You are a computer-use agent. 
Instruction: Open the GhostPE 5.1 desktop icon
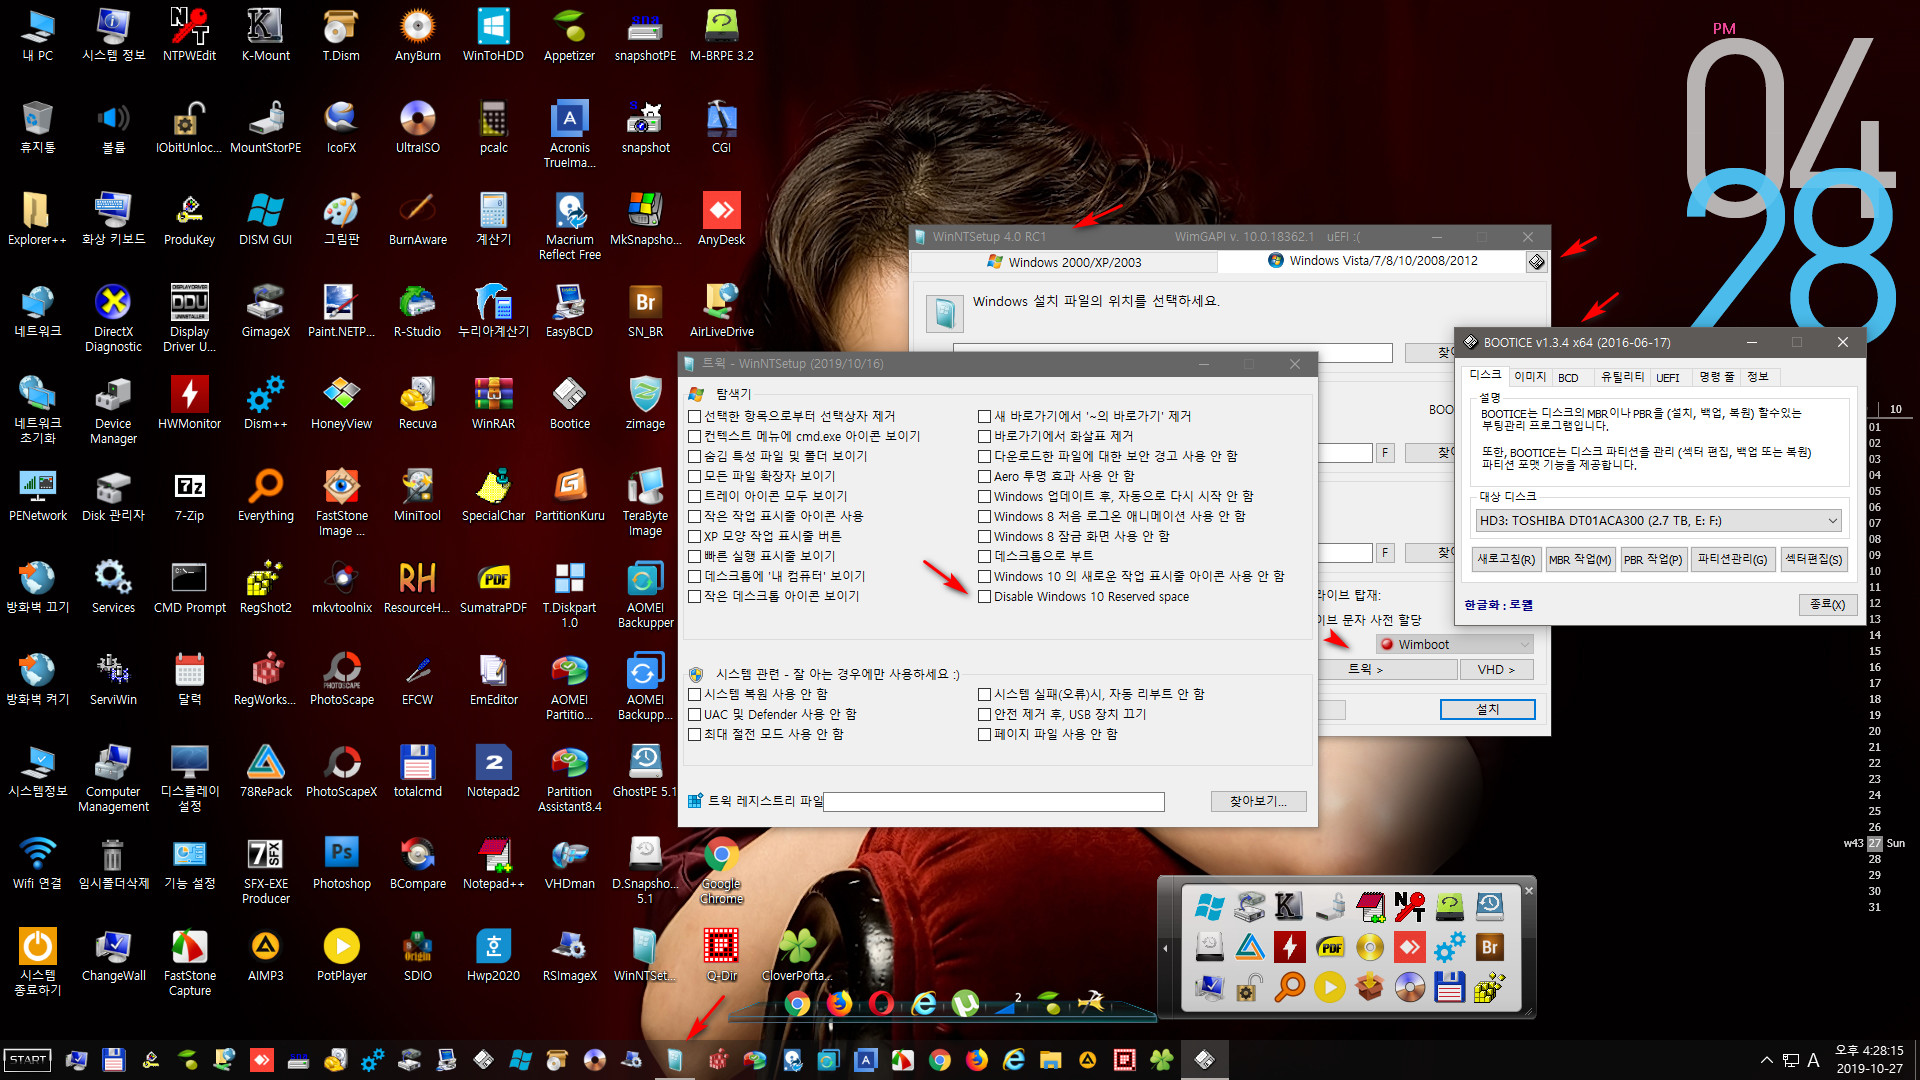point(645,771)
